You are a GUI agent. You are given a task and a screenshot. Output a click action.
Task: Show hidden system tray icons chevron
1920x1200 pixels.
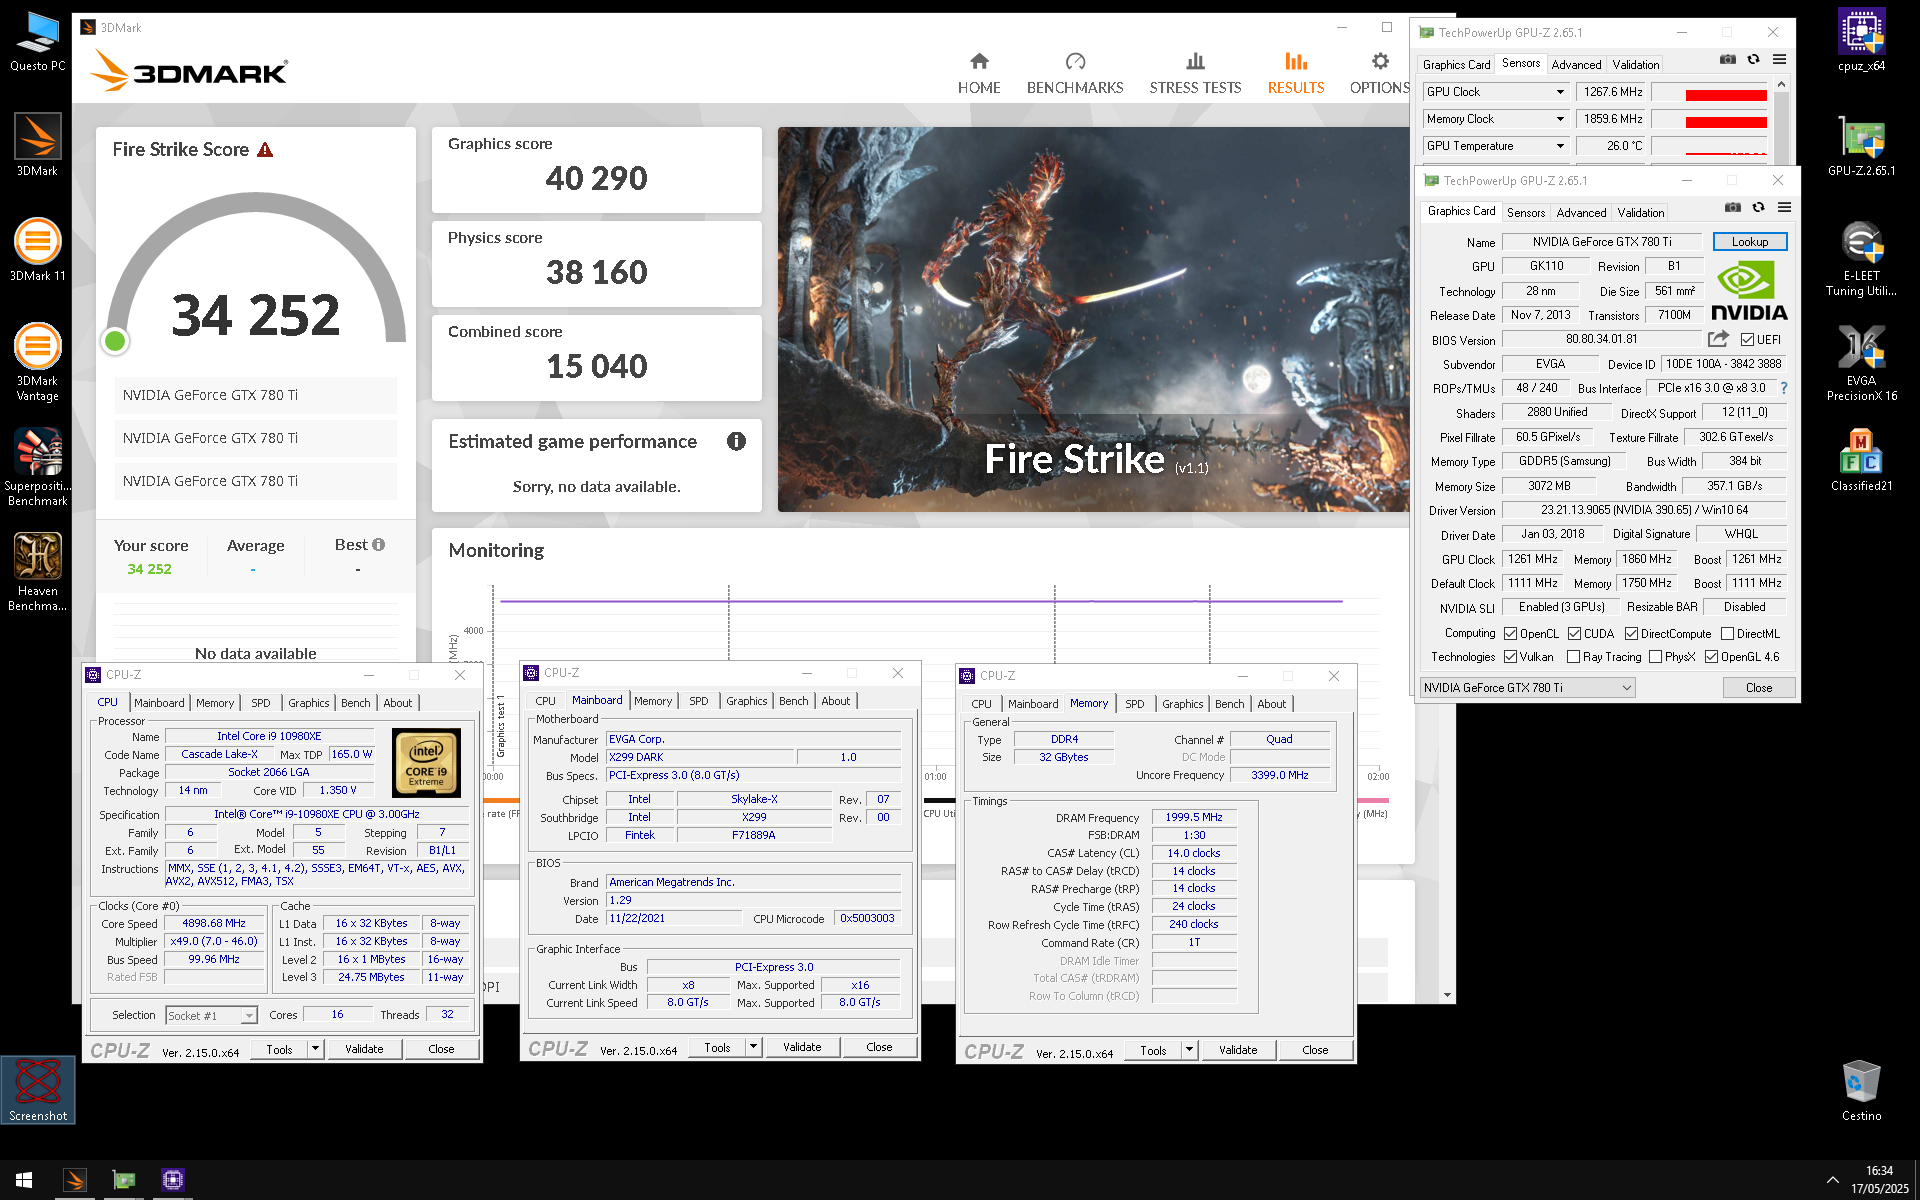coord(1832,1180)
